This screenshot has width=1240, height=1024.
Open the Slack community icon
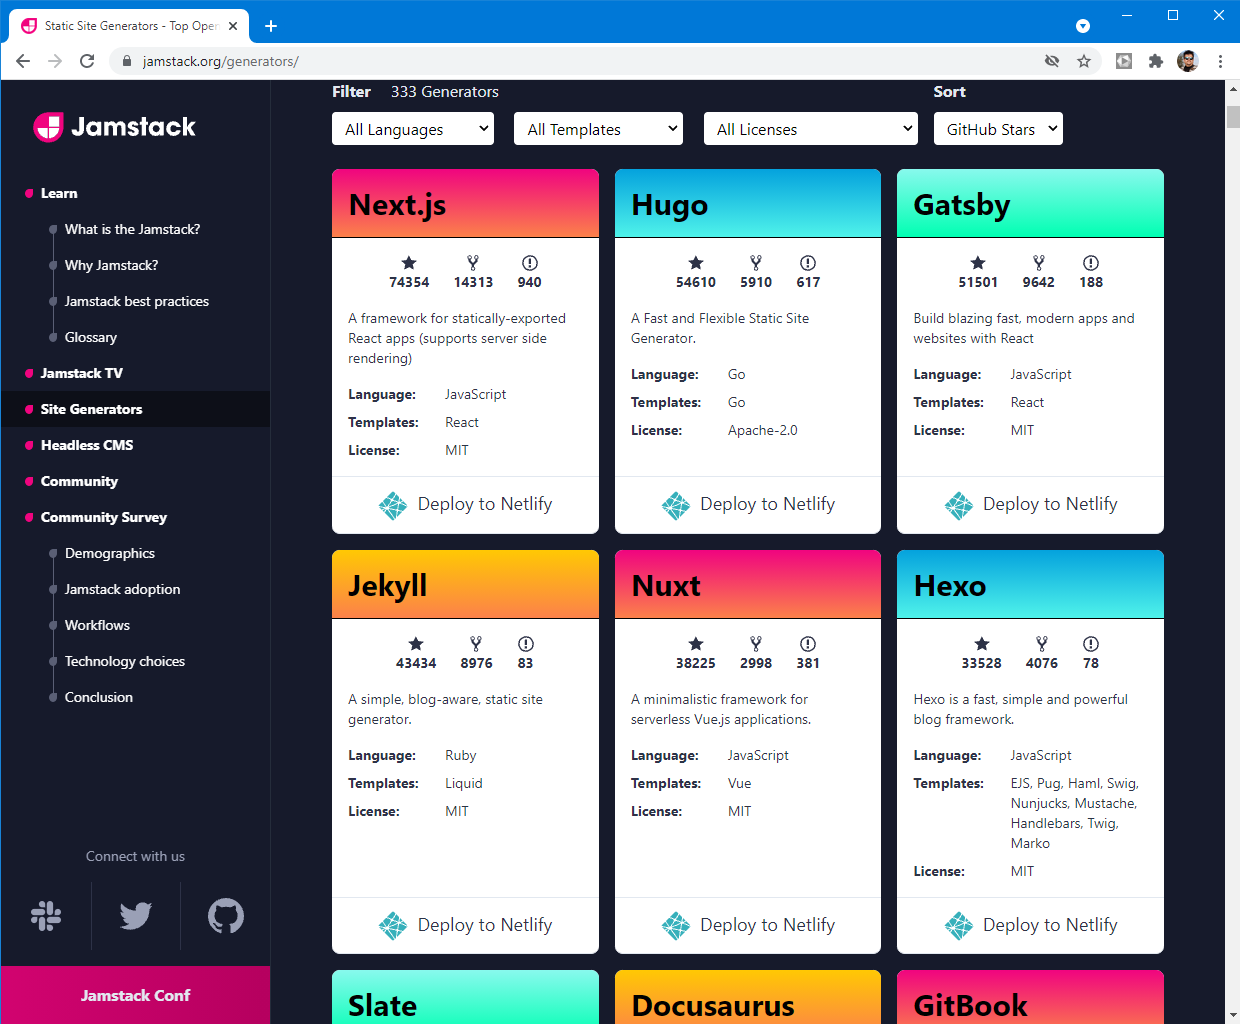pos(46,916)
